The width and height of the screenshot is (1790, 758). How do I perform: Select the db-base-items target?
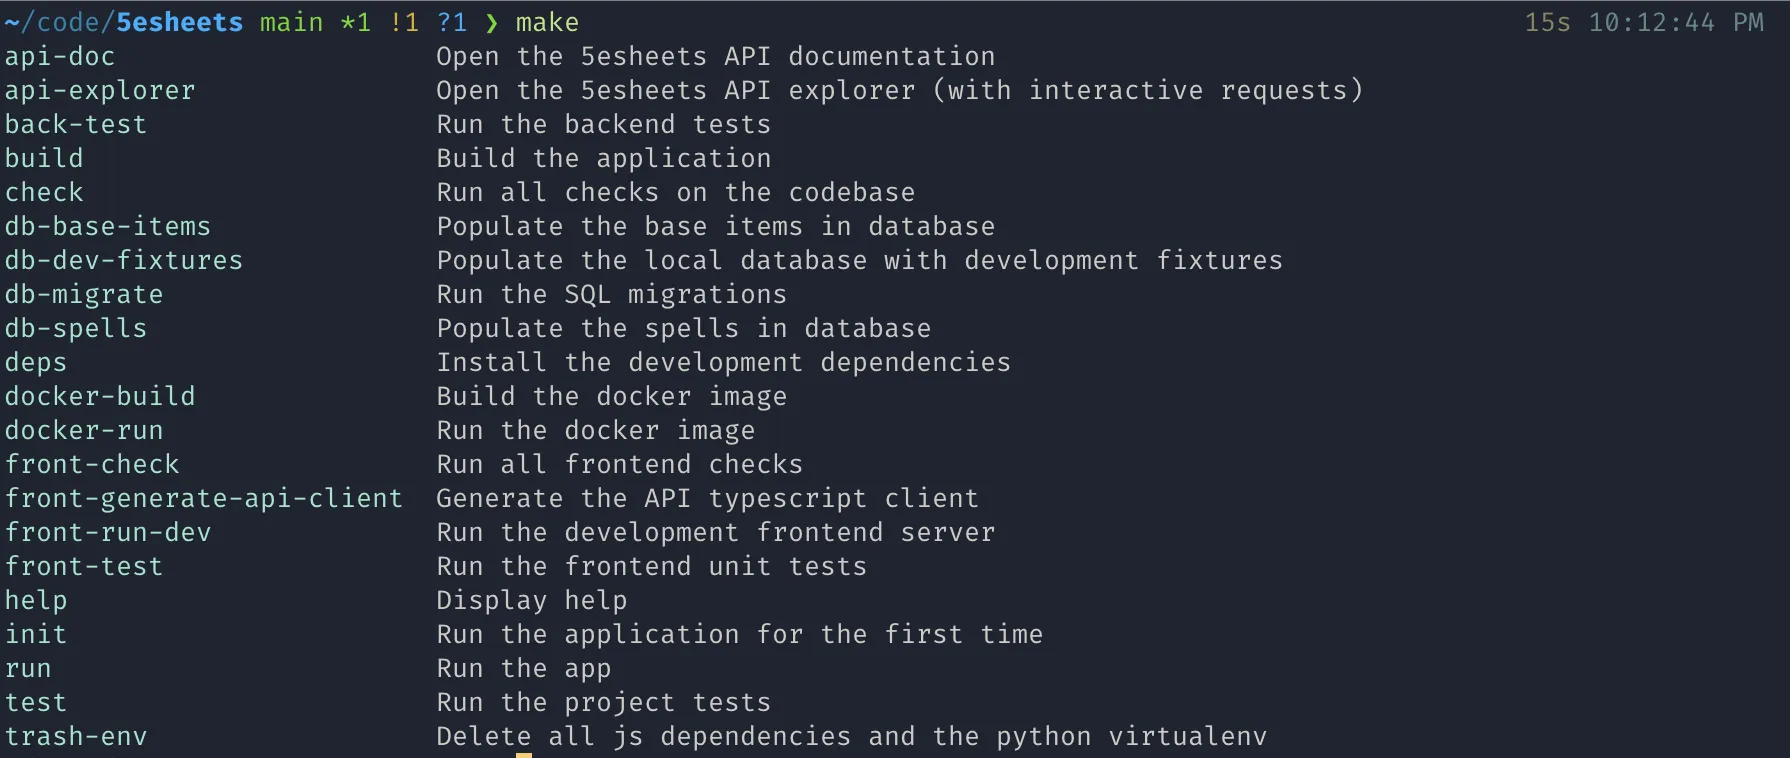(108, 227)
